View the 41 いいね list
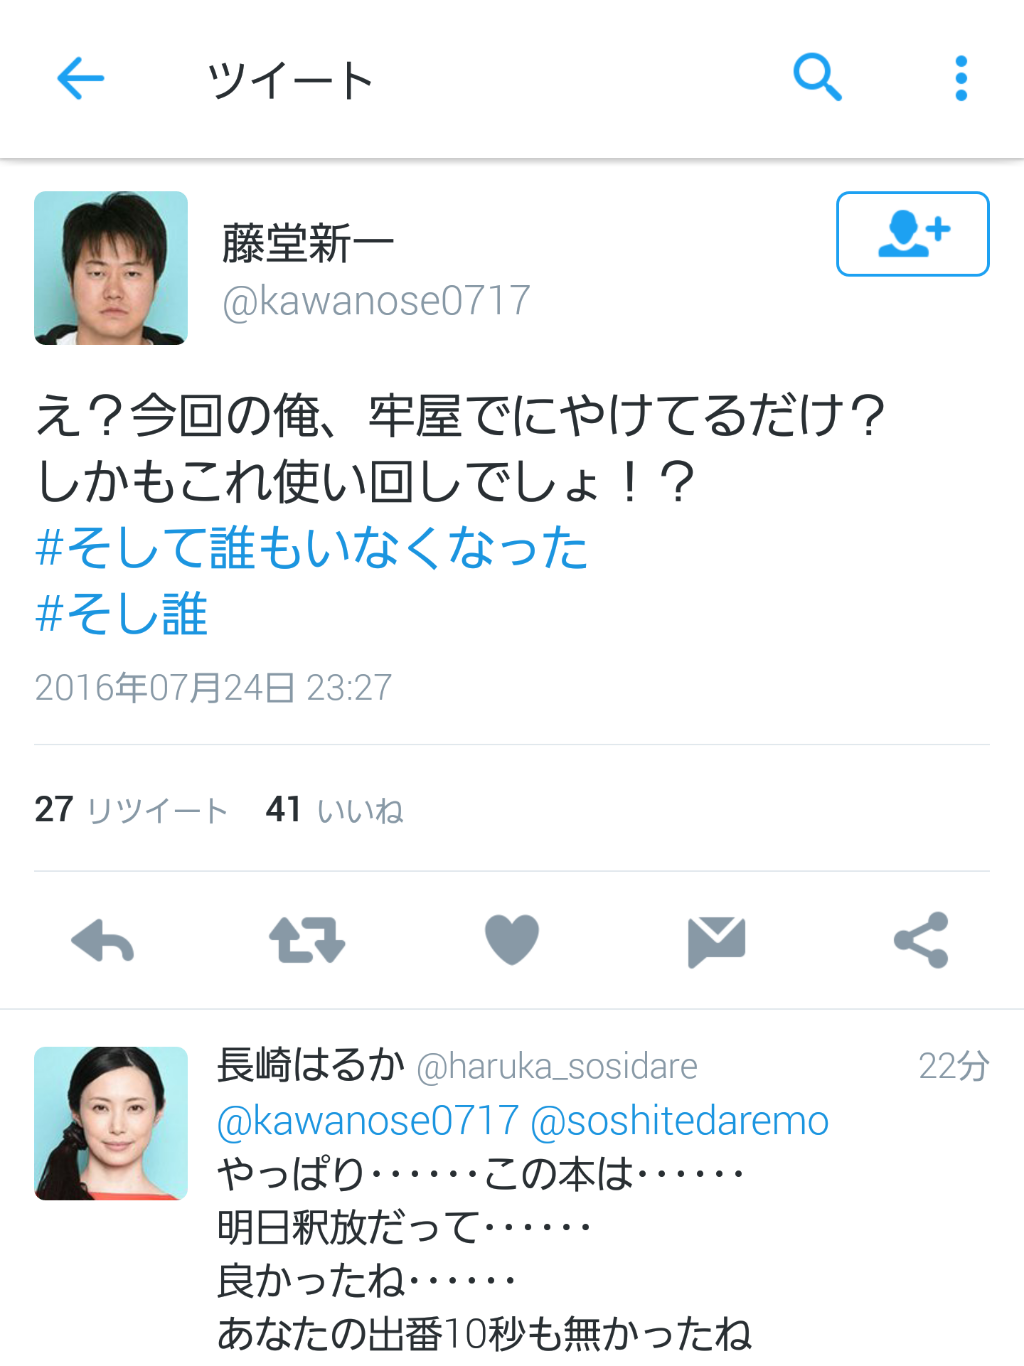 (334, 809)
